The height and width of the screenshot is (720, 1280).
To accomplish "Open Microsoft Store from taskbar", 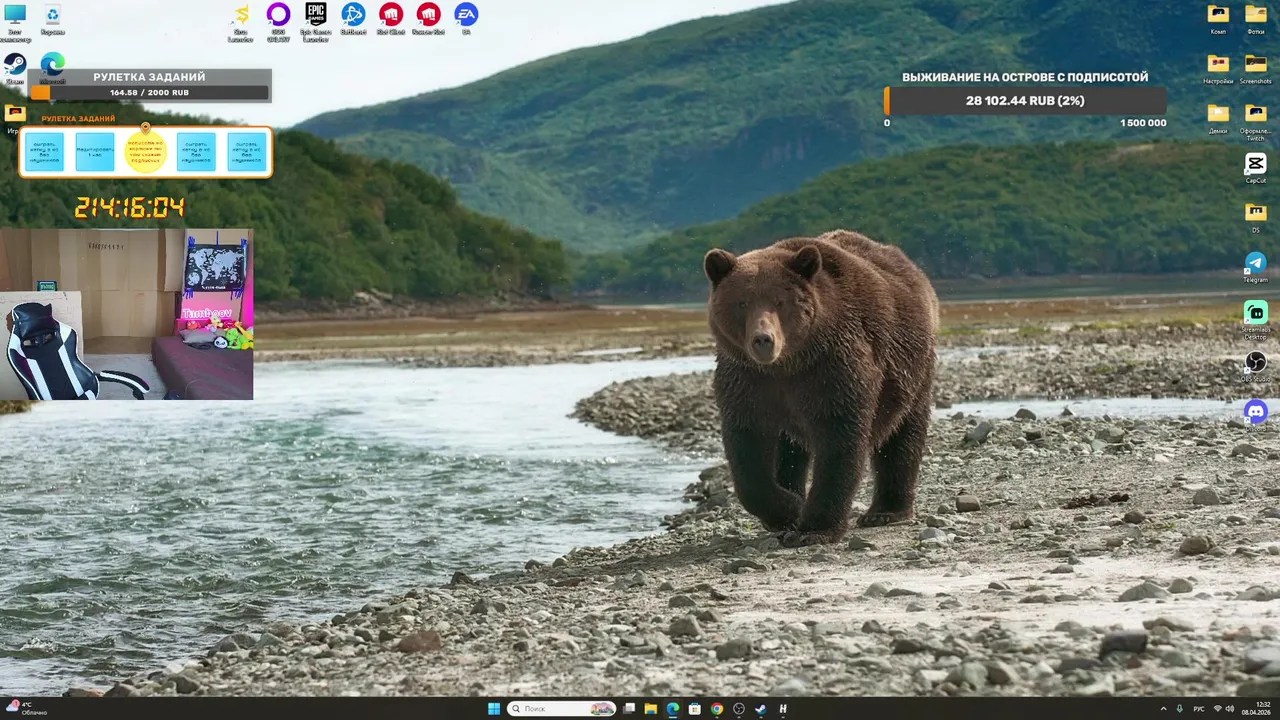I will 695,709.
